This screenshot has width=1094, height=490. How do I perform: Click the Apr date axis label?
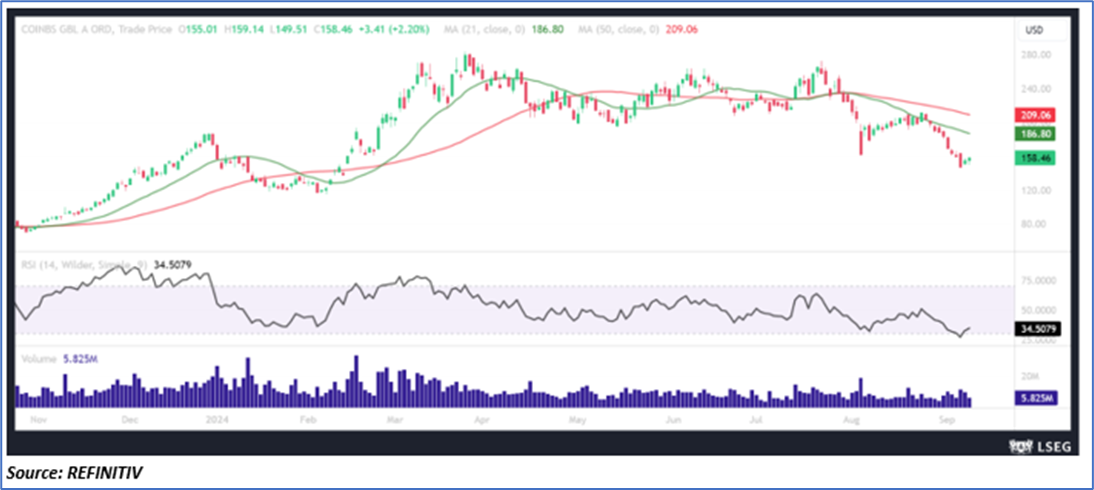(481, 421)
